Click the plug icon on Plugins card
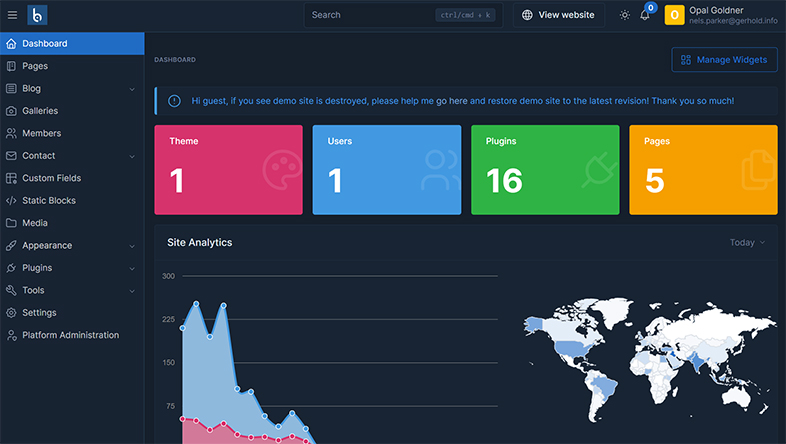The image size is (786, 444). pyautogui.click(x=600, y=170)
